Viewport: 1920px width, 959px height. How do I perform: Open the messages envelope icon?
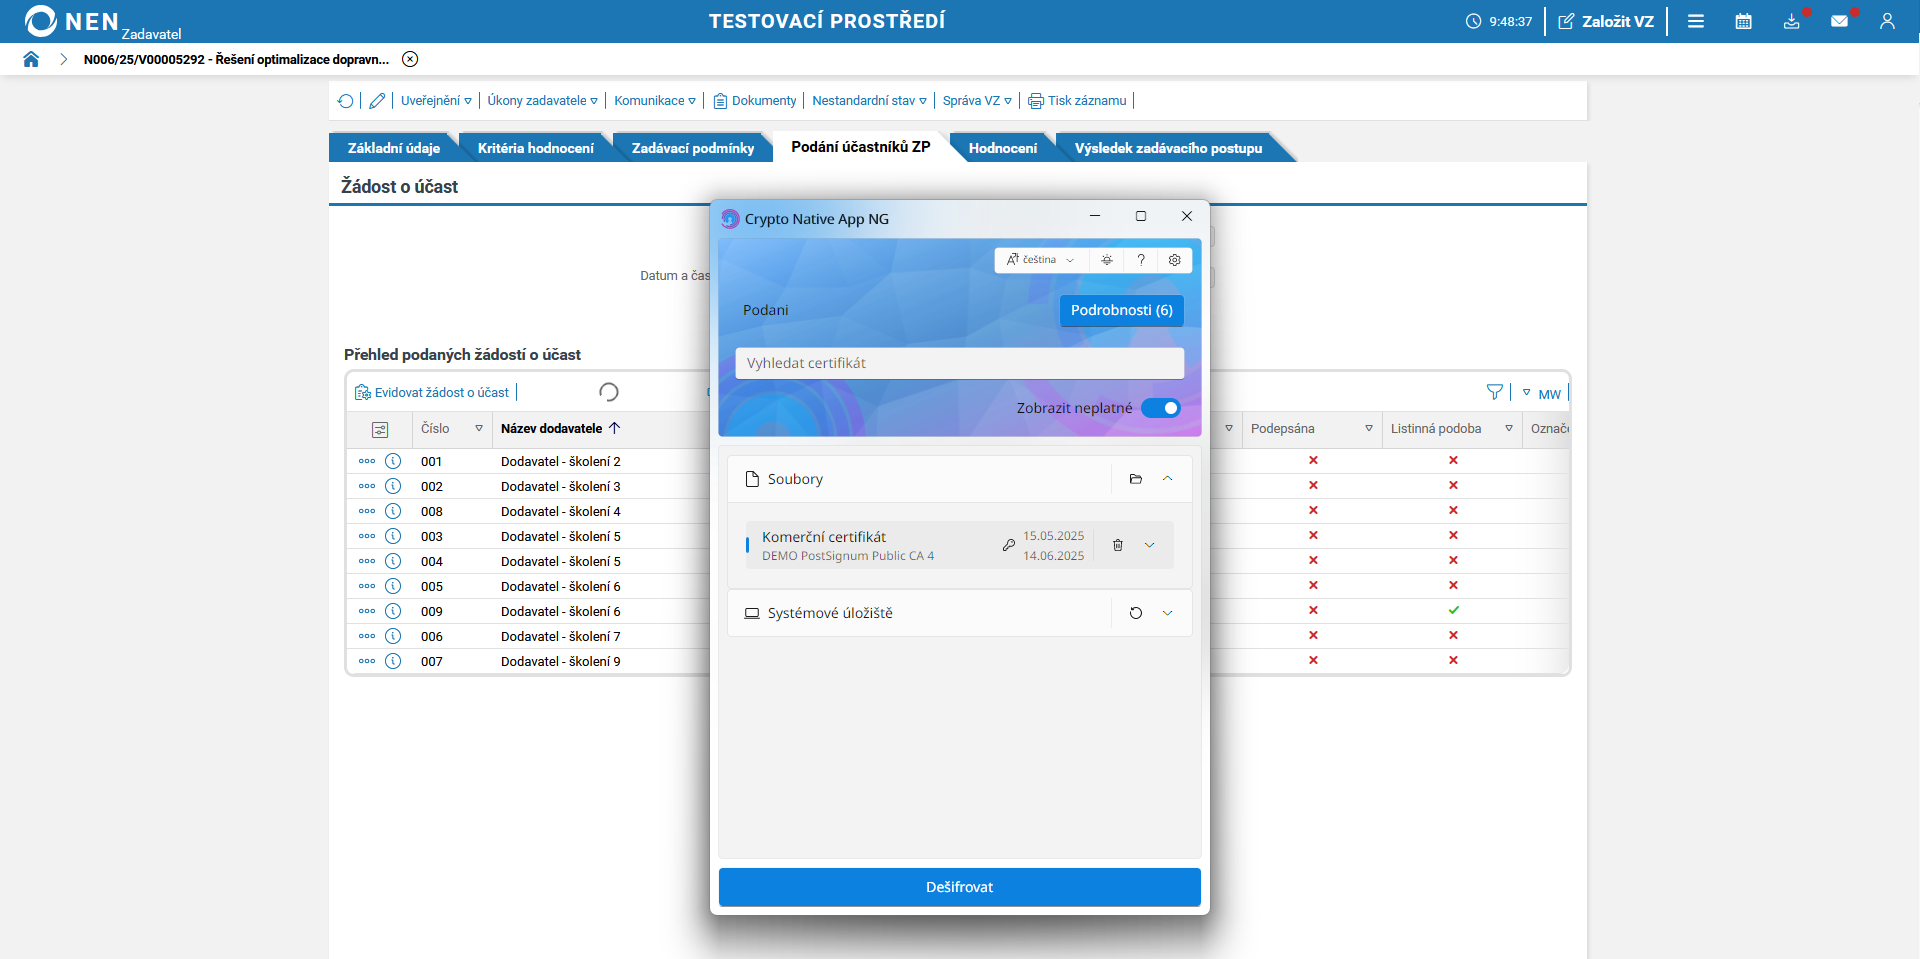(x=1840, y=21)
